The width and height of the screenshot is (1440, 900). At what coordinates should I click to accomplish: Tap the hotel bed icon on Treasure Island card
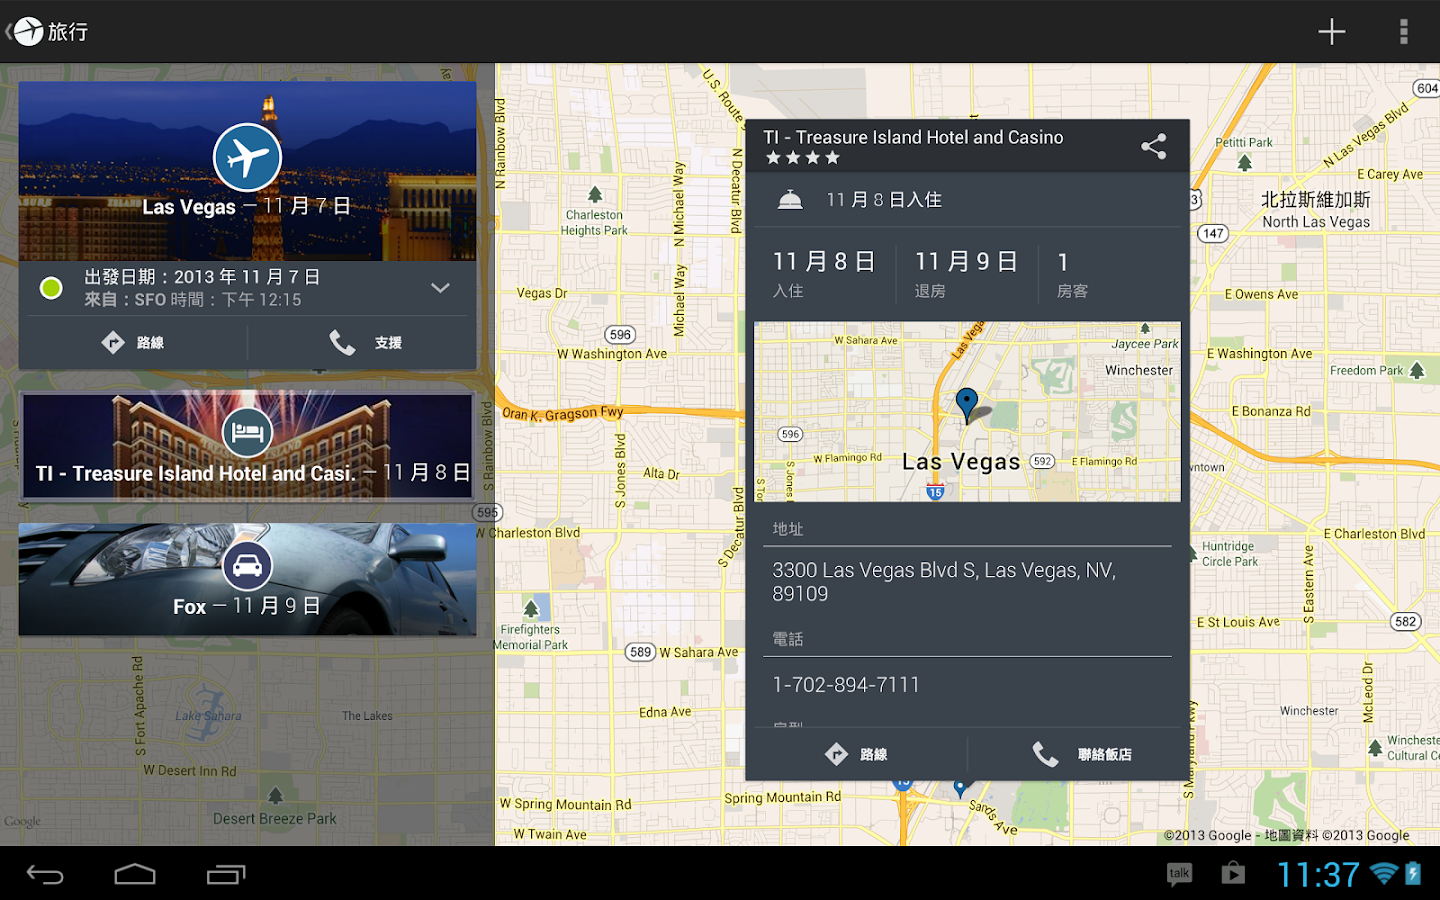click(247, 431)
